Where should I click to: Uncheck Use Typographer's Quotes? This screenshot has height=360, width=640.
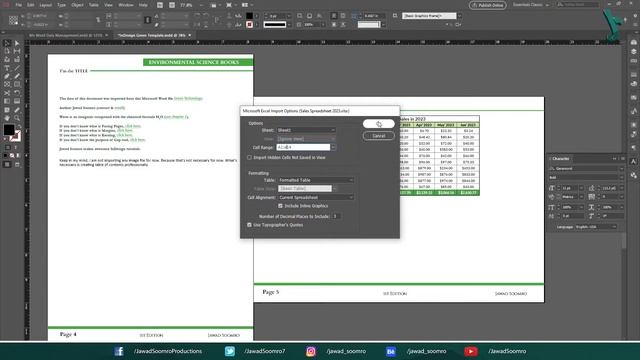click(x=249, y=225)
